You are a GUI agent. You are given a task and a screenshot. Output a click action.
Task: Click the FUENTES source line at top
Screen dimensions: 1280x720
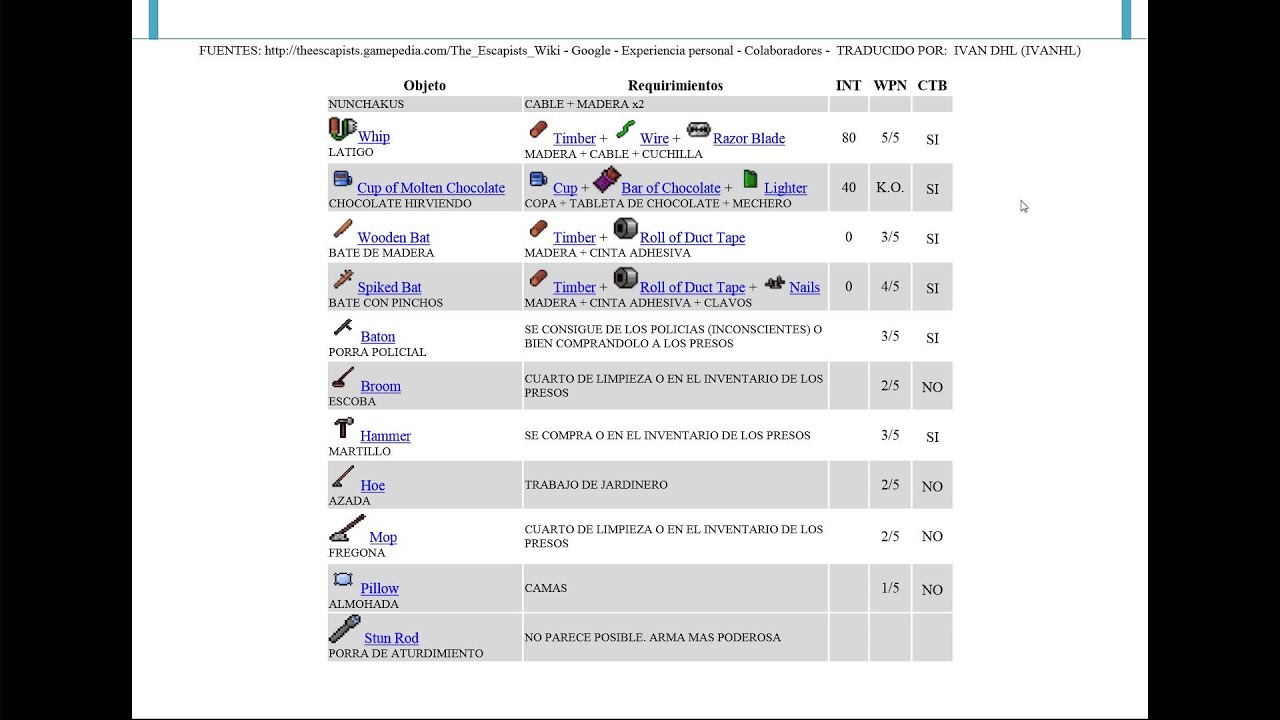coord(640,51)
